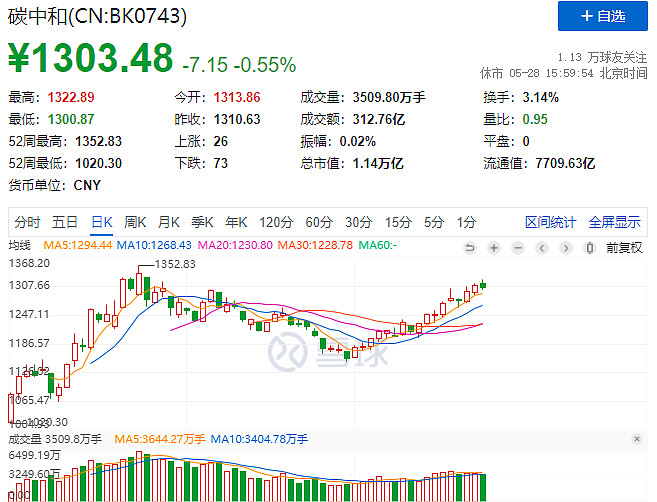Click the 今开 value 1313.86
Image resolution: width=657 pixels, height=502 pixels.
coord(237,97)
